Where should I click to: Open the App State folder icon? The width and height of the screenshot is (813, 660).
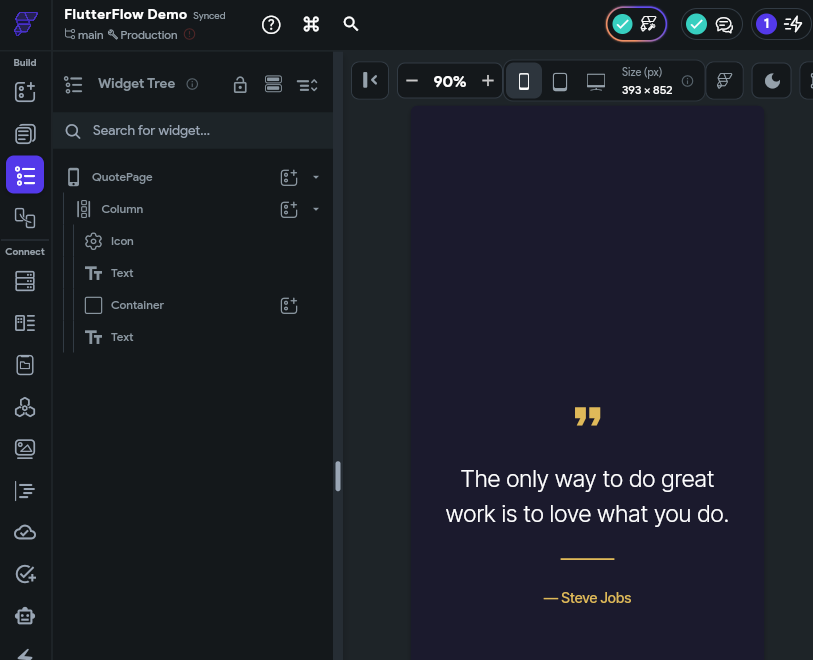tap(25, 365)
